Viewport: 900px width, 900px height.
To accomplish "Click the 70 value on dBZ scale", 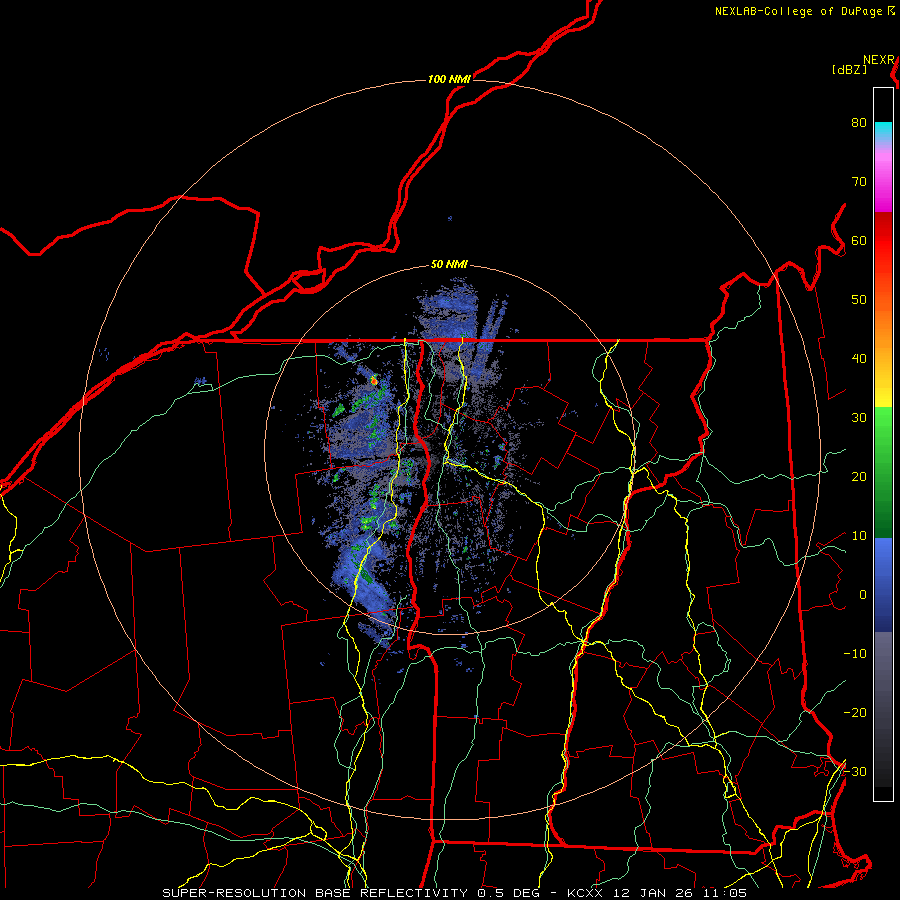I will (x=859, y=181).
